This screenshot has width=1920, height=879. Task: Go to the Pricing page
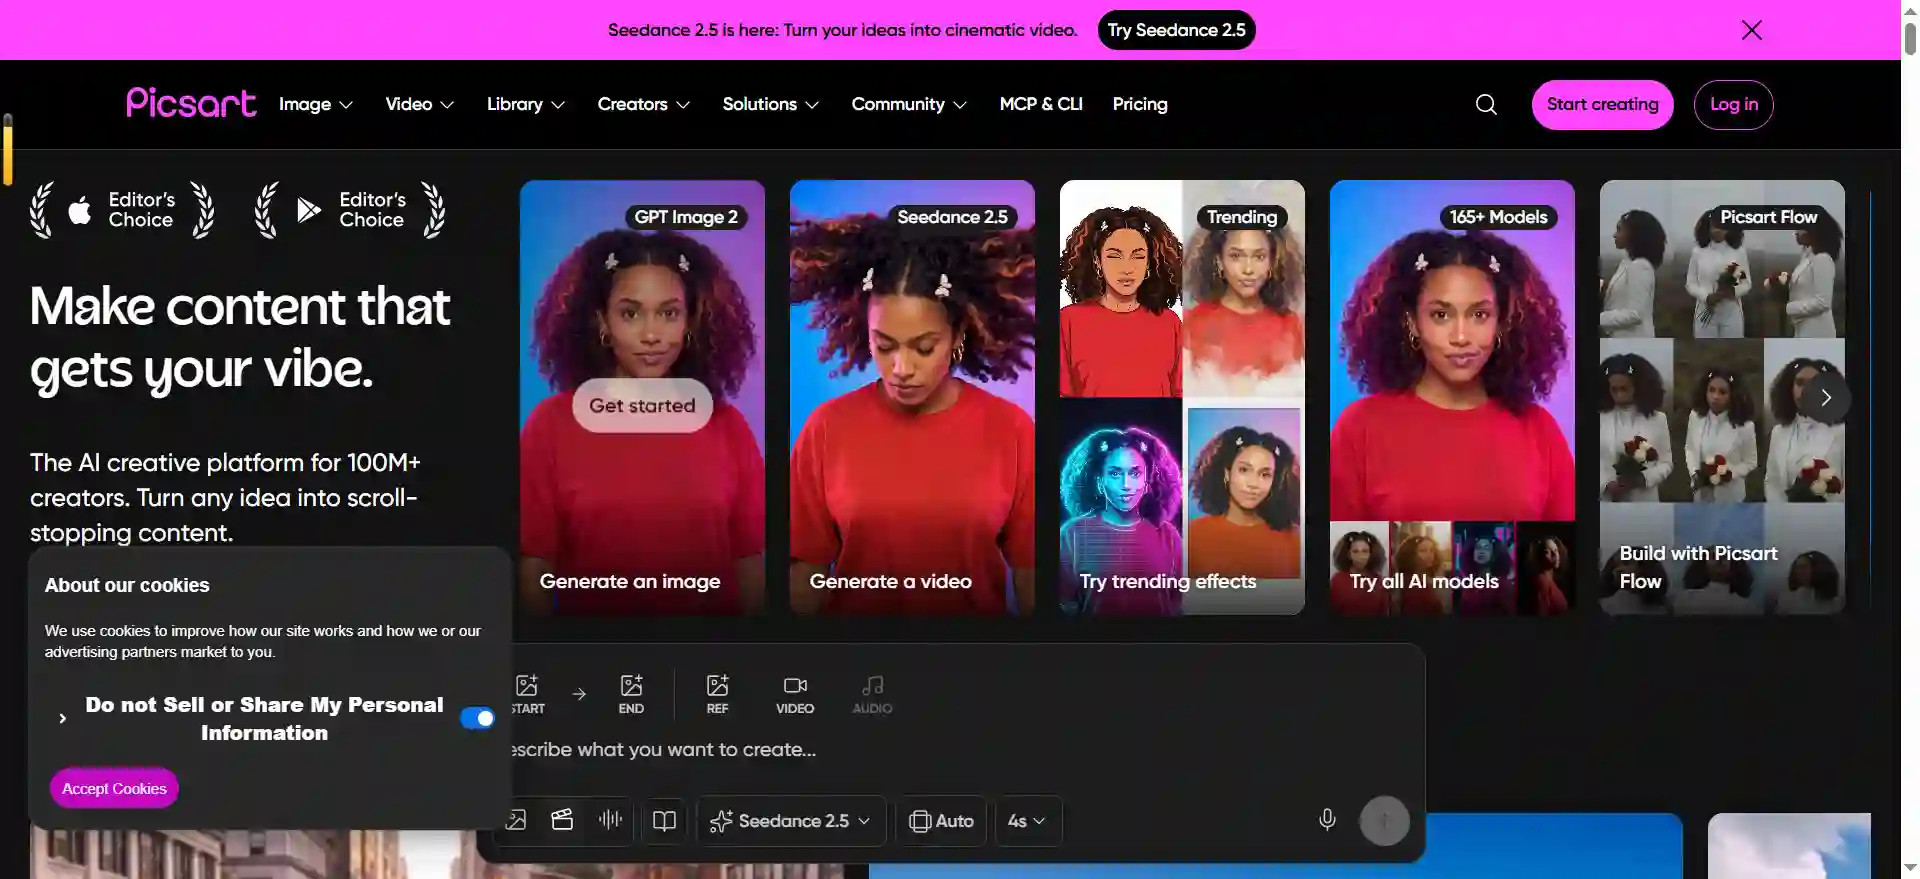1140,104
